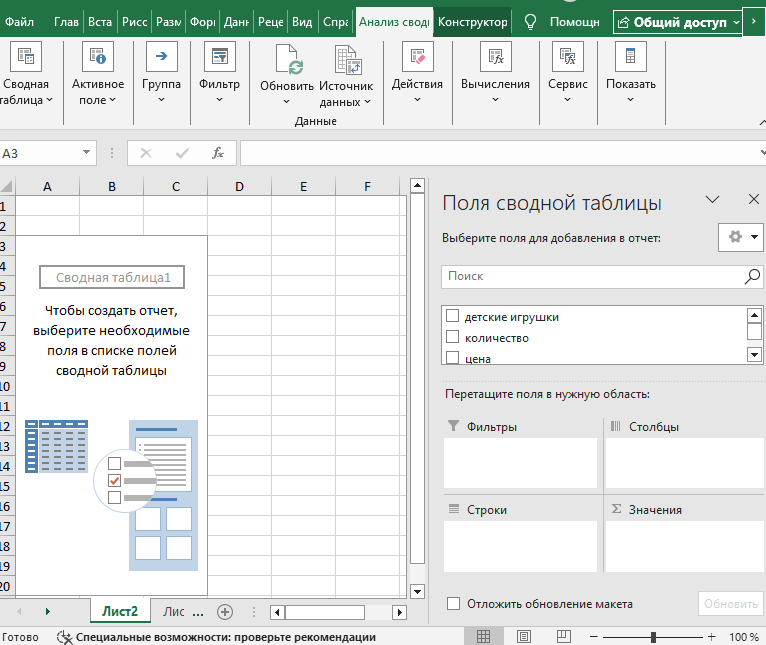This screenshot has width=766, height=645.
Task: Open the Активное поле ribbon group
Action: (98, 75)
